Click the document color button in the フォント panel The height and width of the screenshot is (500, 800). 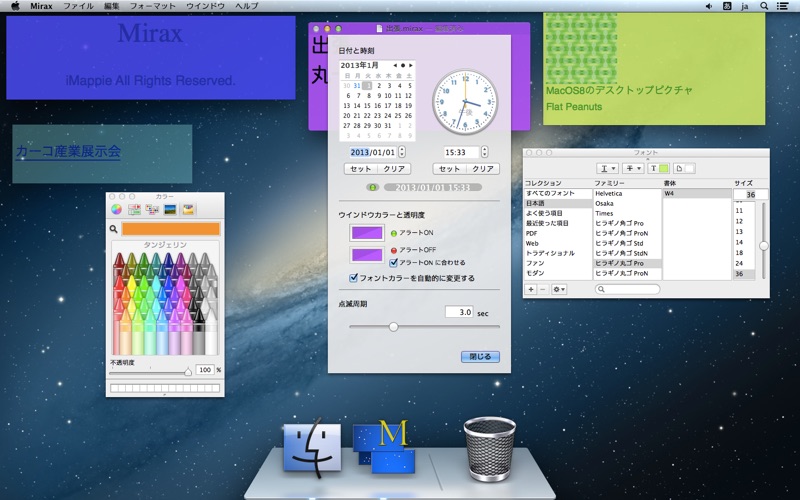684,168
